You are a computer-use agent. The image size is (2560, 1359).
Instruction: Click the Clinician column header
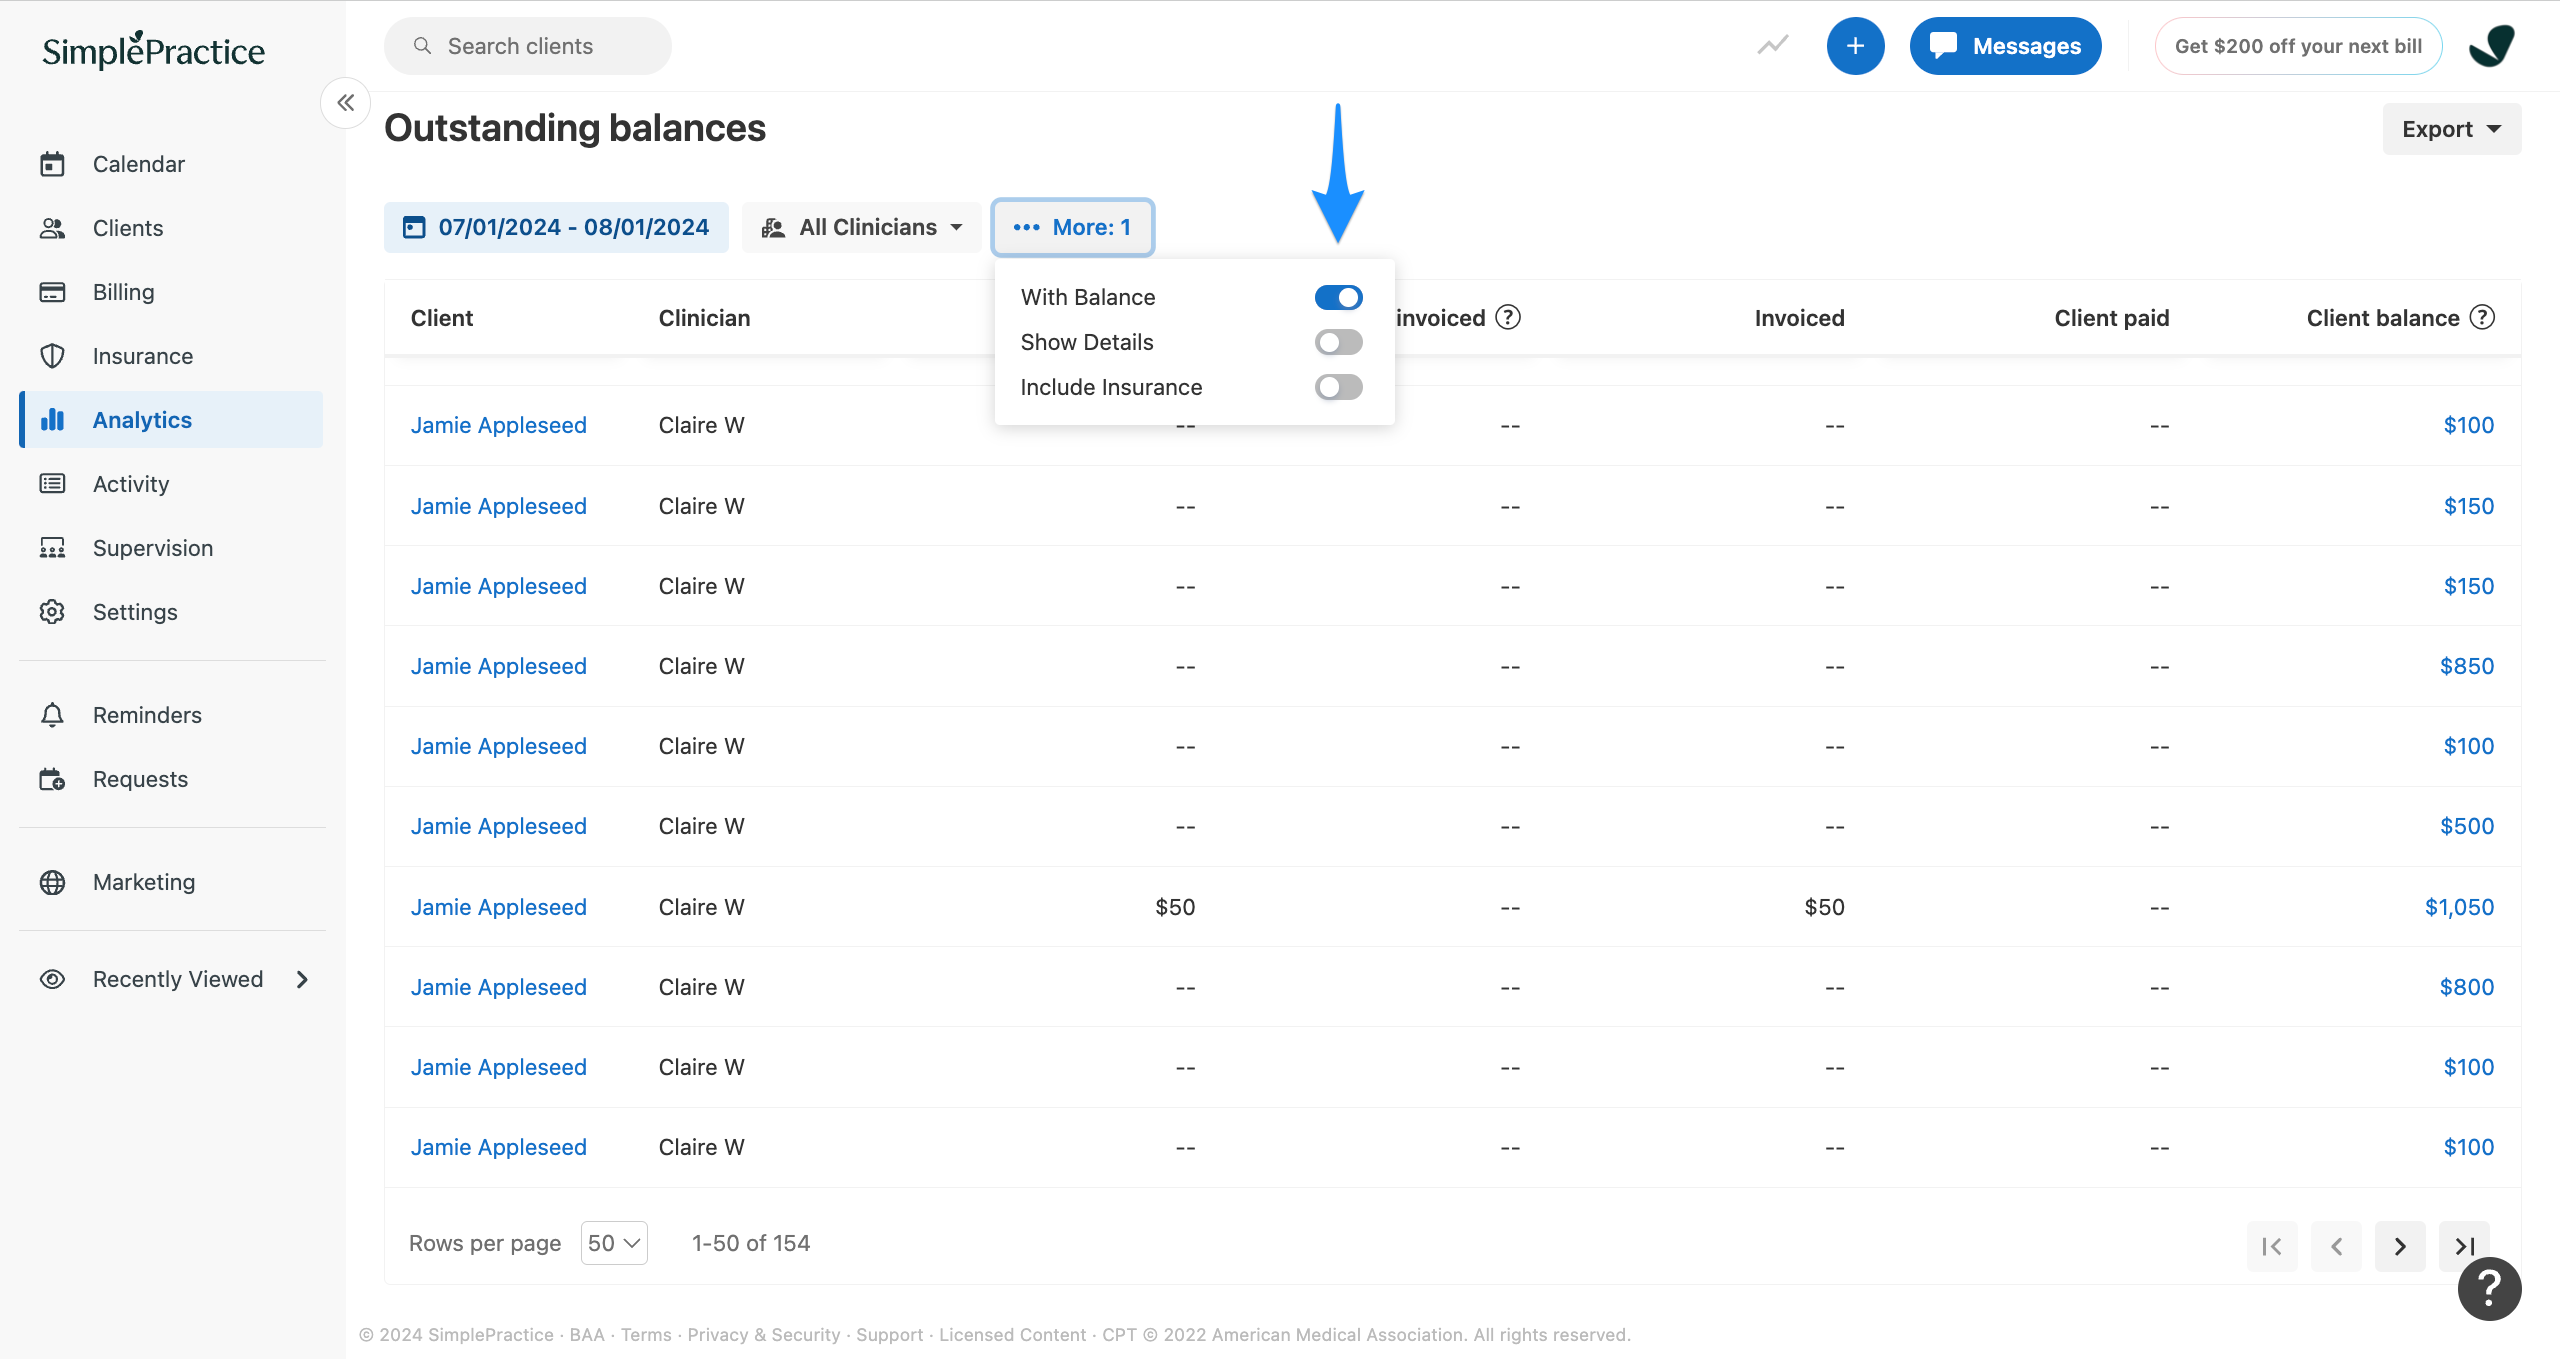click(704, 318)
